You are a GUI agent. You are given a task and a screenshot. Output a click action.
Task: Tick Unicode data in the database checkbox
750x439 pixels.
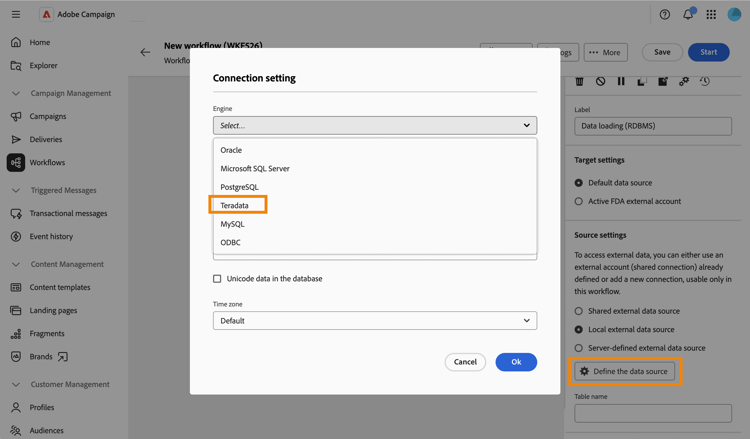pyautogui.click(x=217, y=279)
